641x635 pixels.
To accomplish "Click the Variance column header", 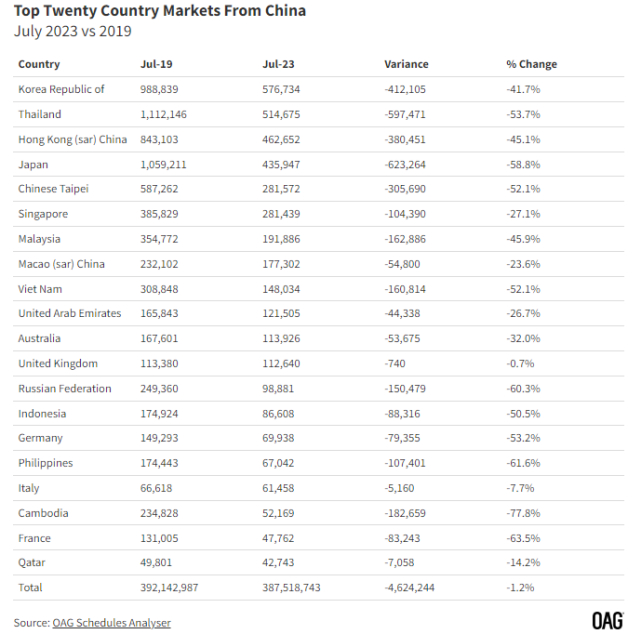I will [x=406, y=64].
